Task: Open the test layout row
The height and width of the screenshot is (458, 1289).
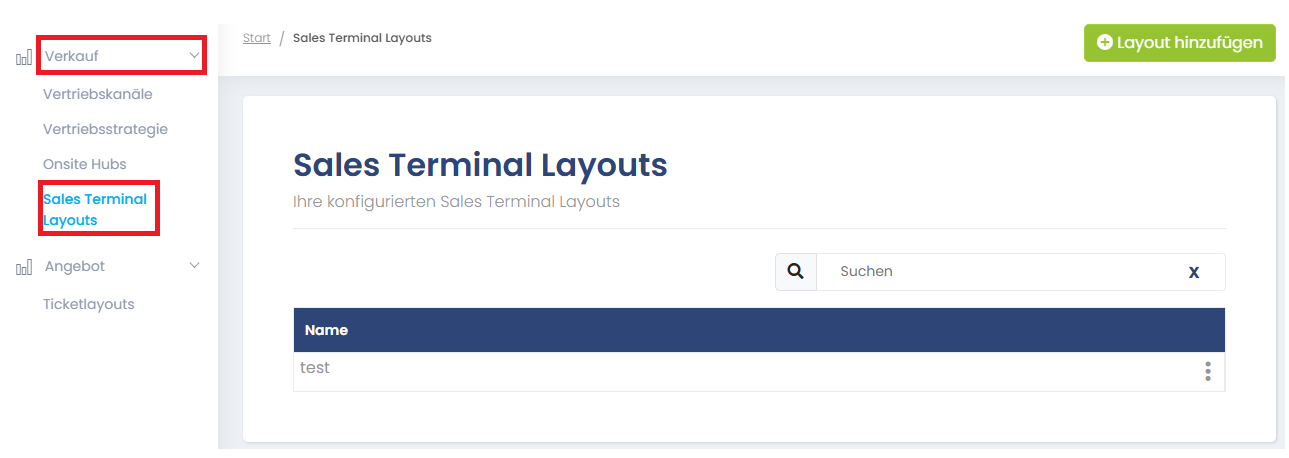Action: [315, 368]
